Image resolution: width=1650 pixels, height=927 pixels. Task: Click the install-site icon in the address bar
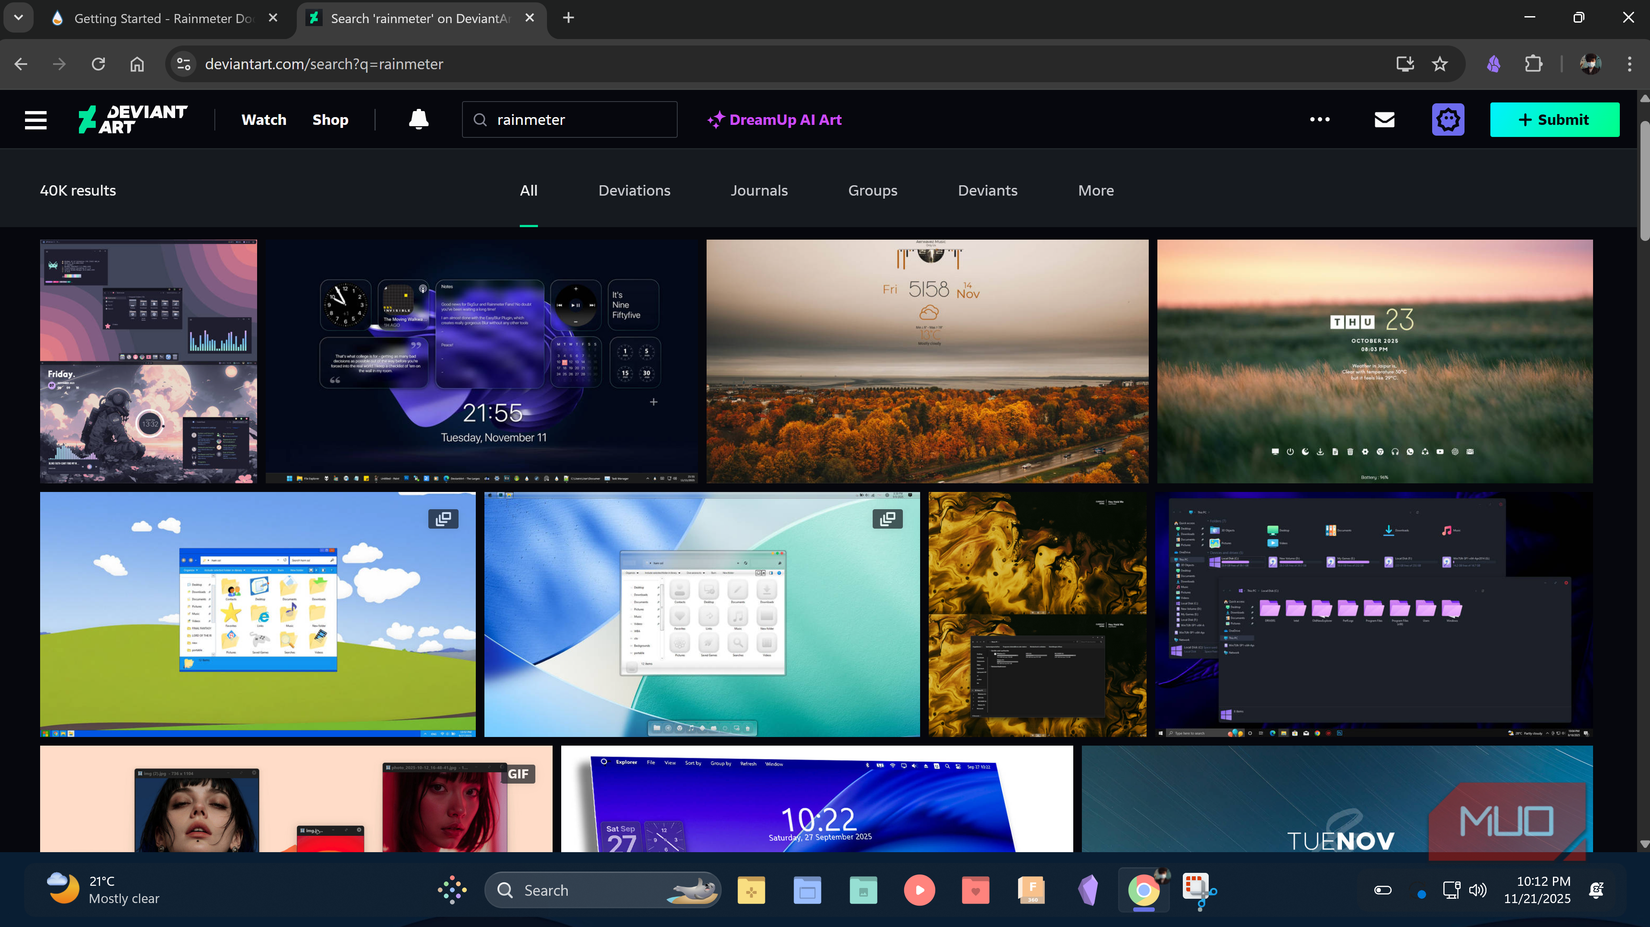pos(1404,63)
